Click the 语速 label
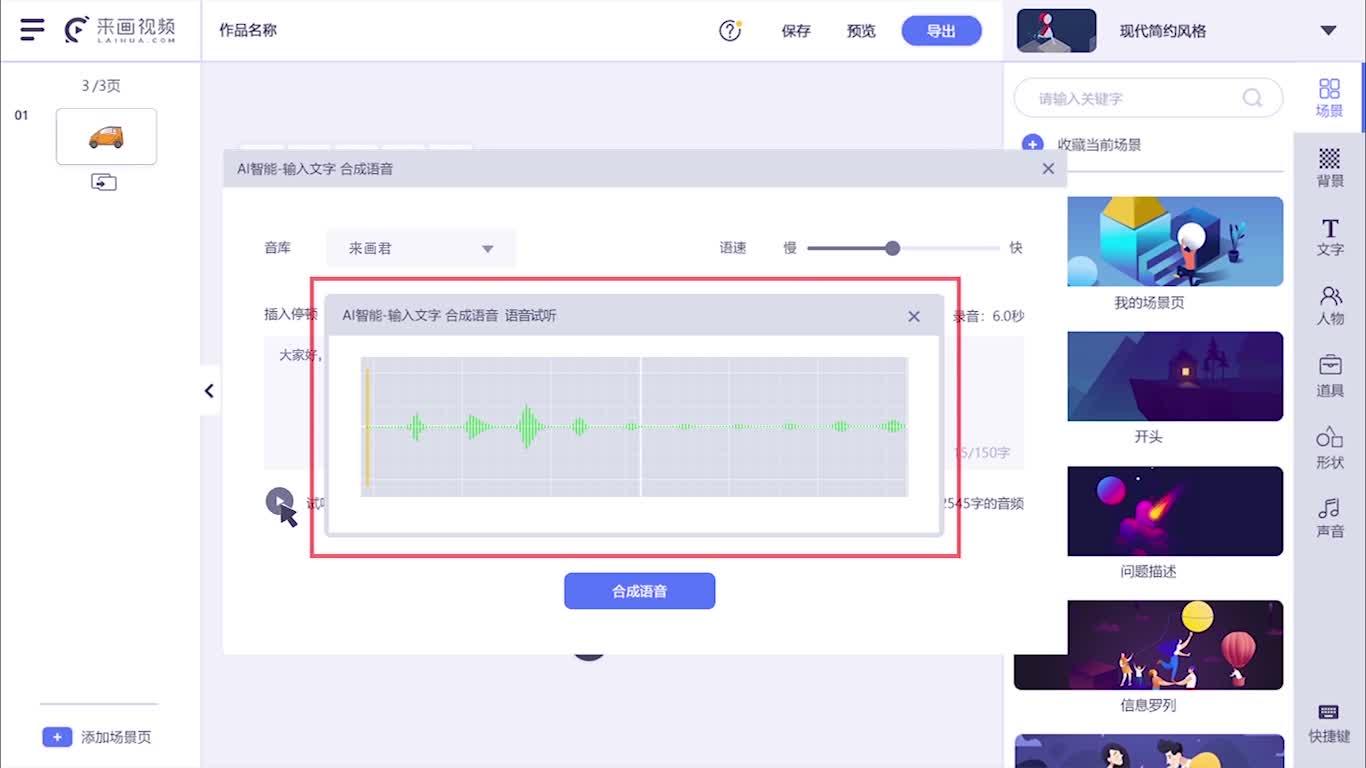The height and width of the screenshot is (768, 1366). (733, 248)
